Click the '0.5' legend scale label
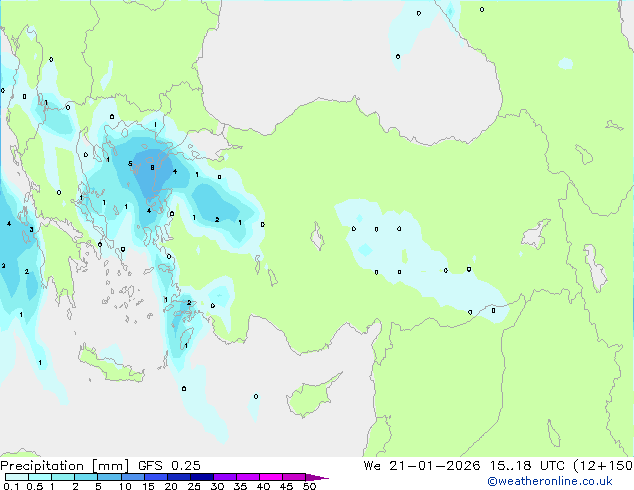 pos(35,486)
